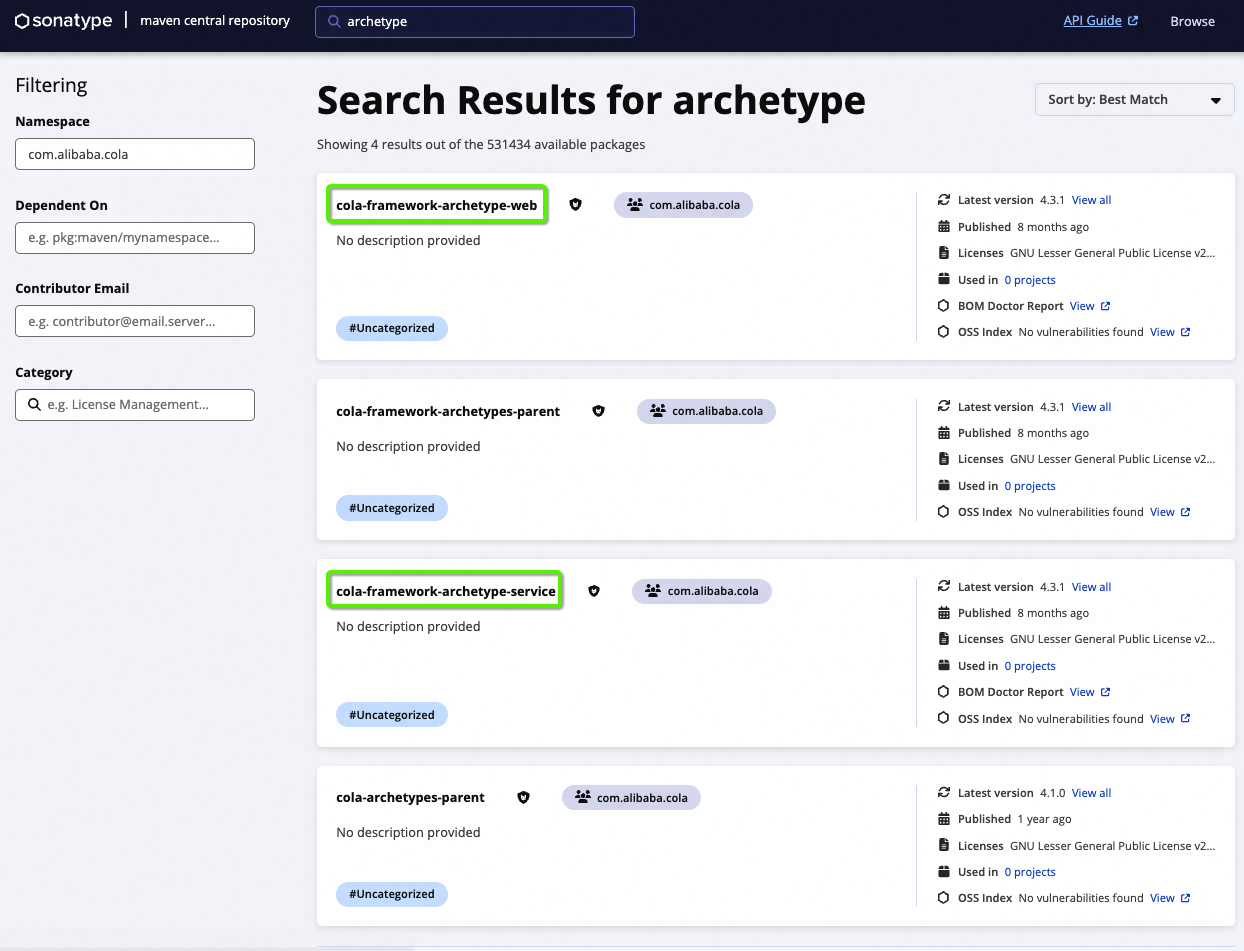Click the Category filter search field
1244x951 pixels.
[x=135, y=404]
